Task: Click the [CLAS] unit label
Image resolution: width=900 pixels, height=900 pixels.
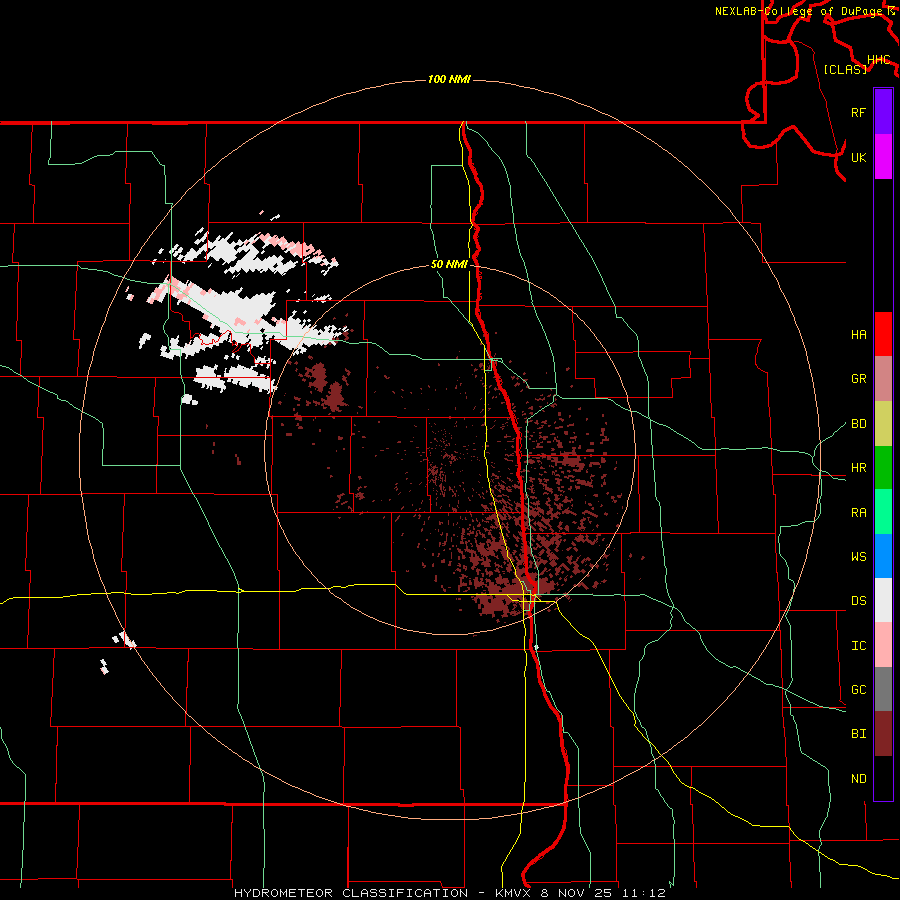Action: [x=845, y=69]
